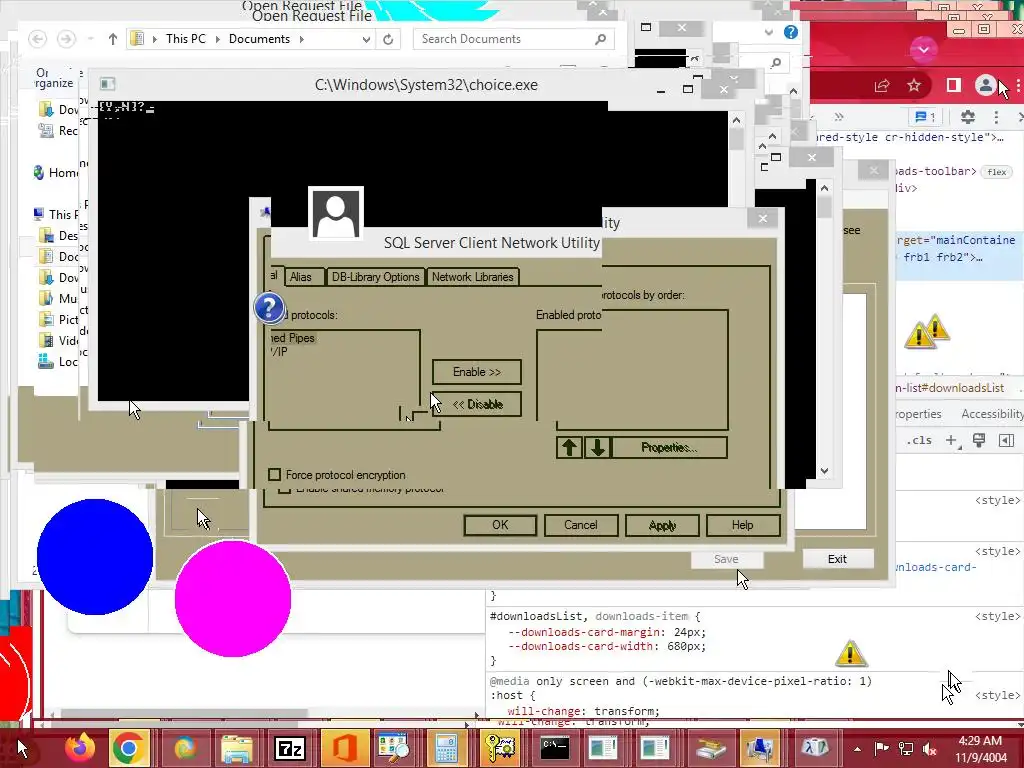Move protocol up with arrow button
Screen dimensions: 1024x768
pyautogui.click(x=569, y=447)
